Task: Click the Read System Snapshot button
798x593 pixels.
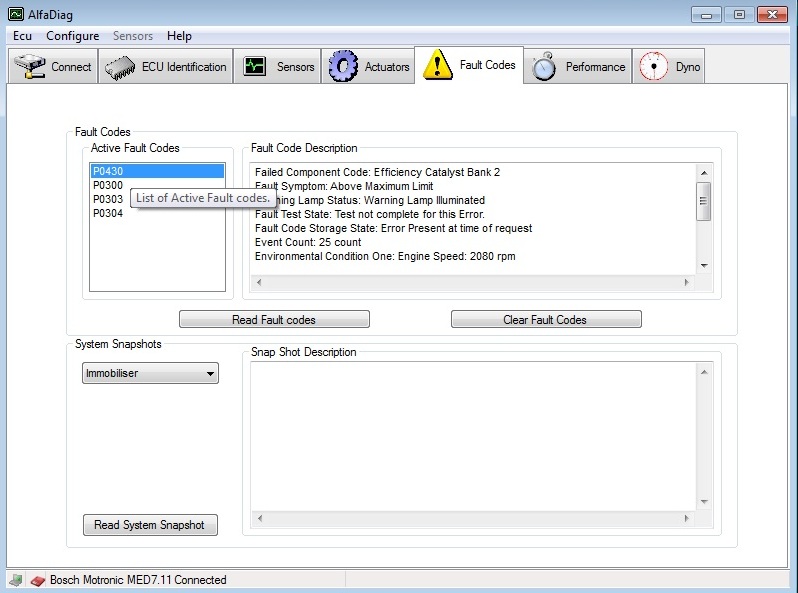Action: click(150, 525)
